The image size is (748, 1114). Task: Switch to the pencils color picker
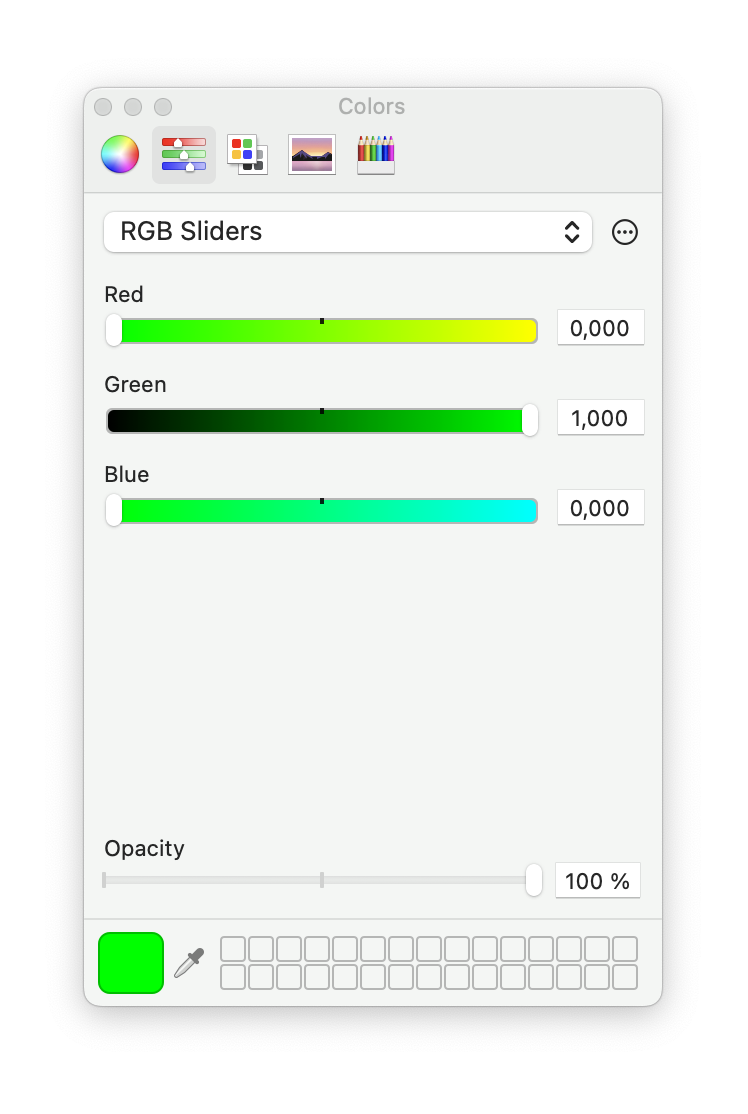(x=376, y=155)
